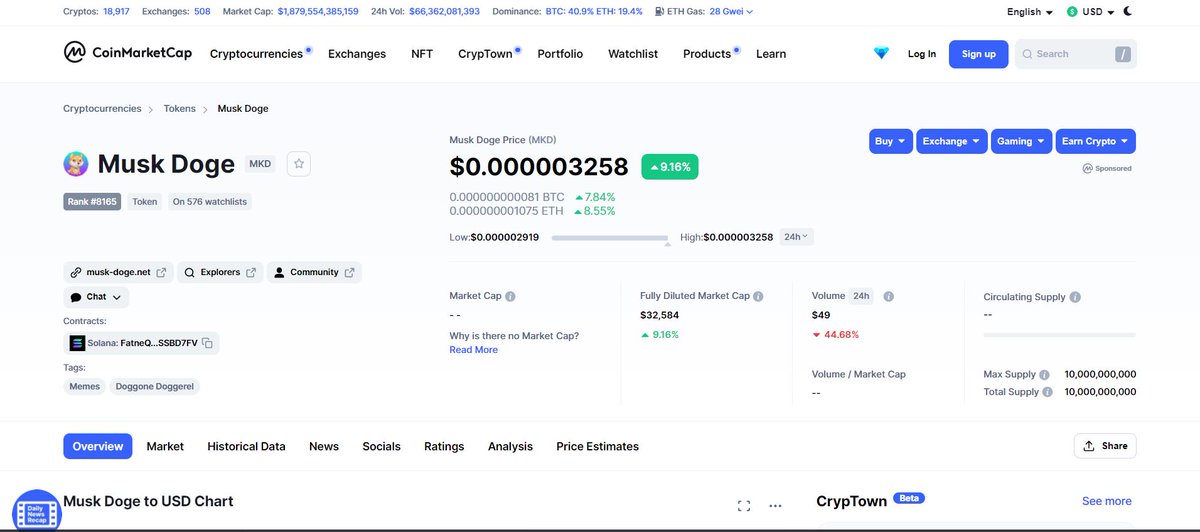Go to Portfolio
The height and width of the screenshot is (532, 1200).
click(x=560, y=54)
